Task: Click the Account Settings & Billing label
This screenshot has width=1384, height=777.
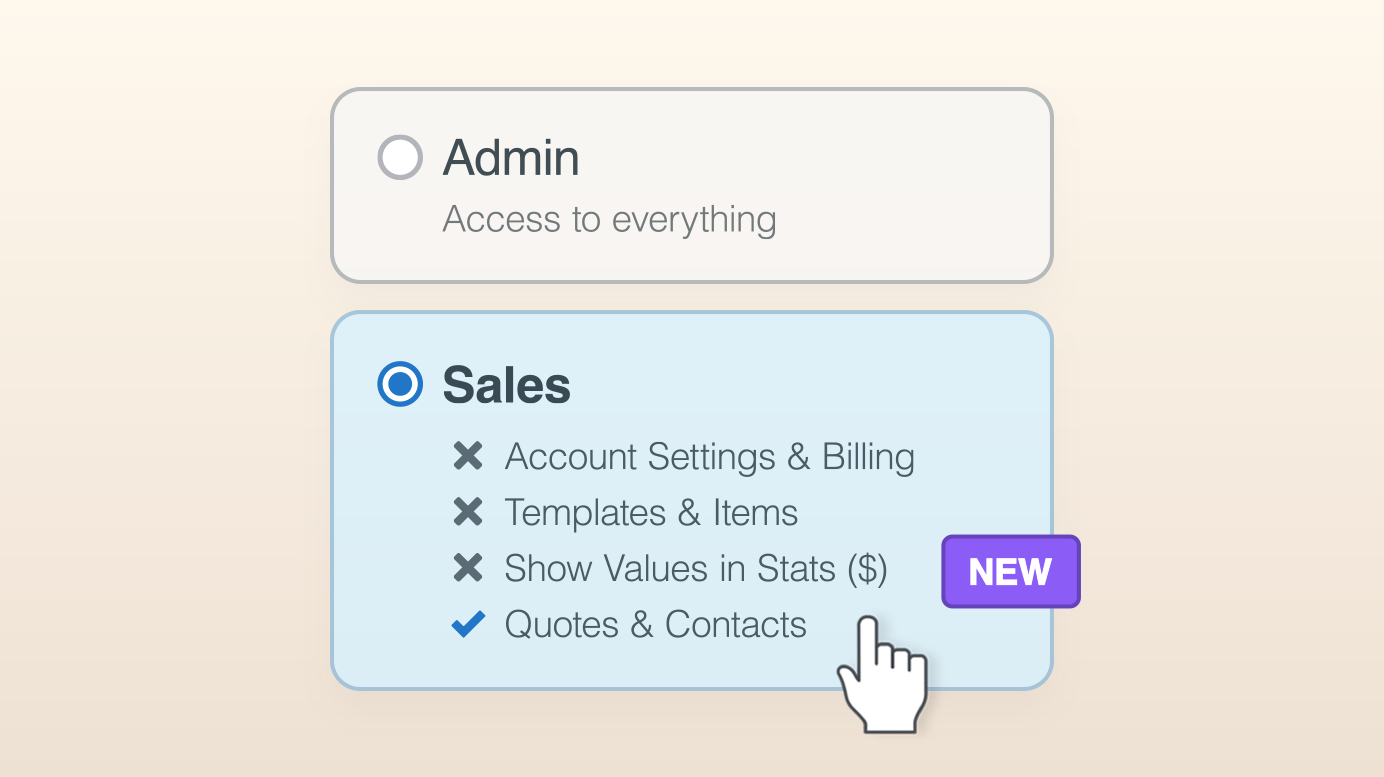Action: click(x=709, y=457)
